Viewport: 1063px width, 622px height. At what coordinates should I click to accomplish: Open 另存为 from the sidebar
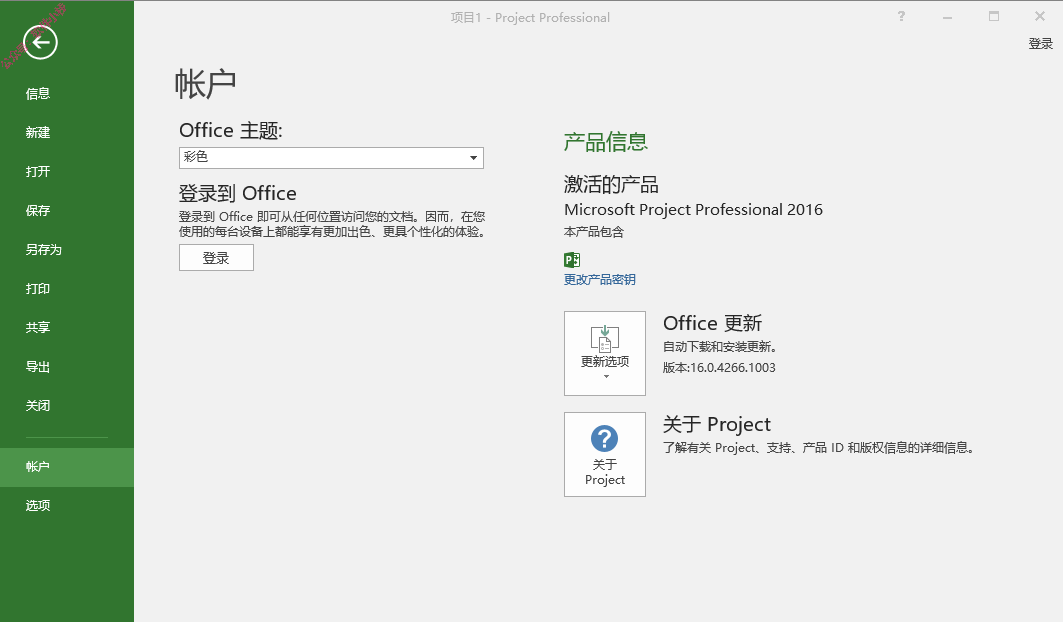[67, 250]
